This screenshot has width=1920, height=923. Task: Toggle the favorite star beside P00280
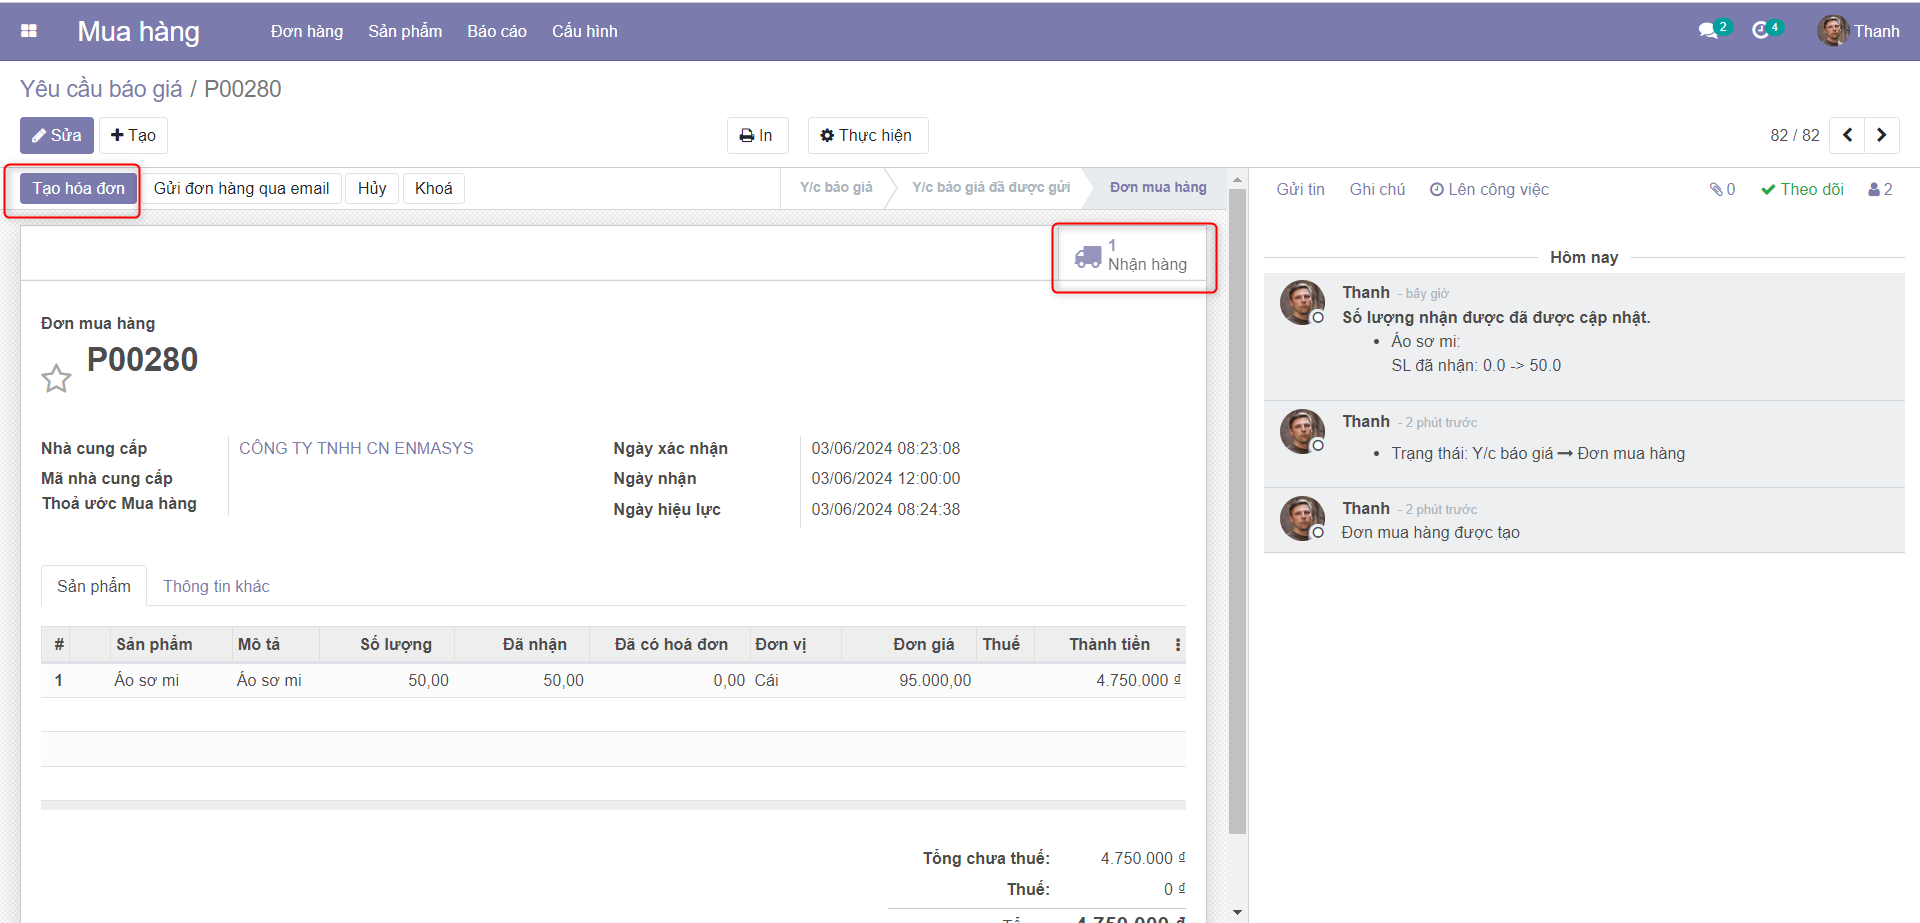pyautogui.click(x=56, y=378)
